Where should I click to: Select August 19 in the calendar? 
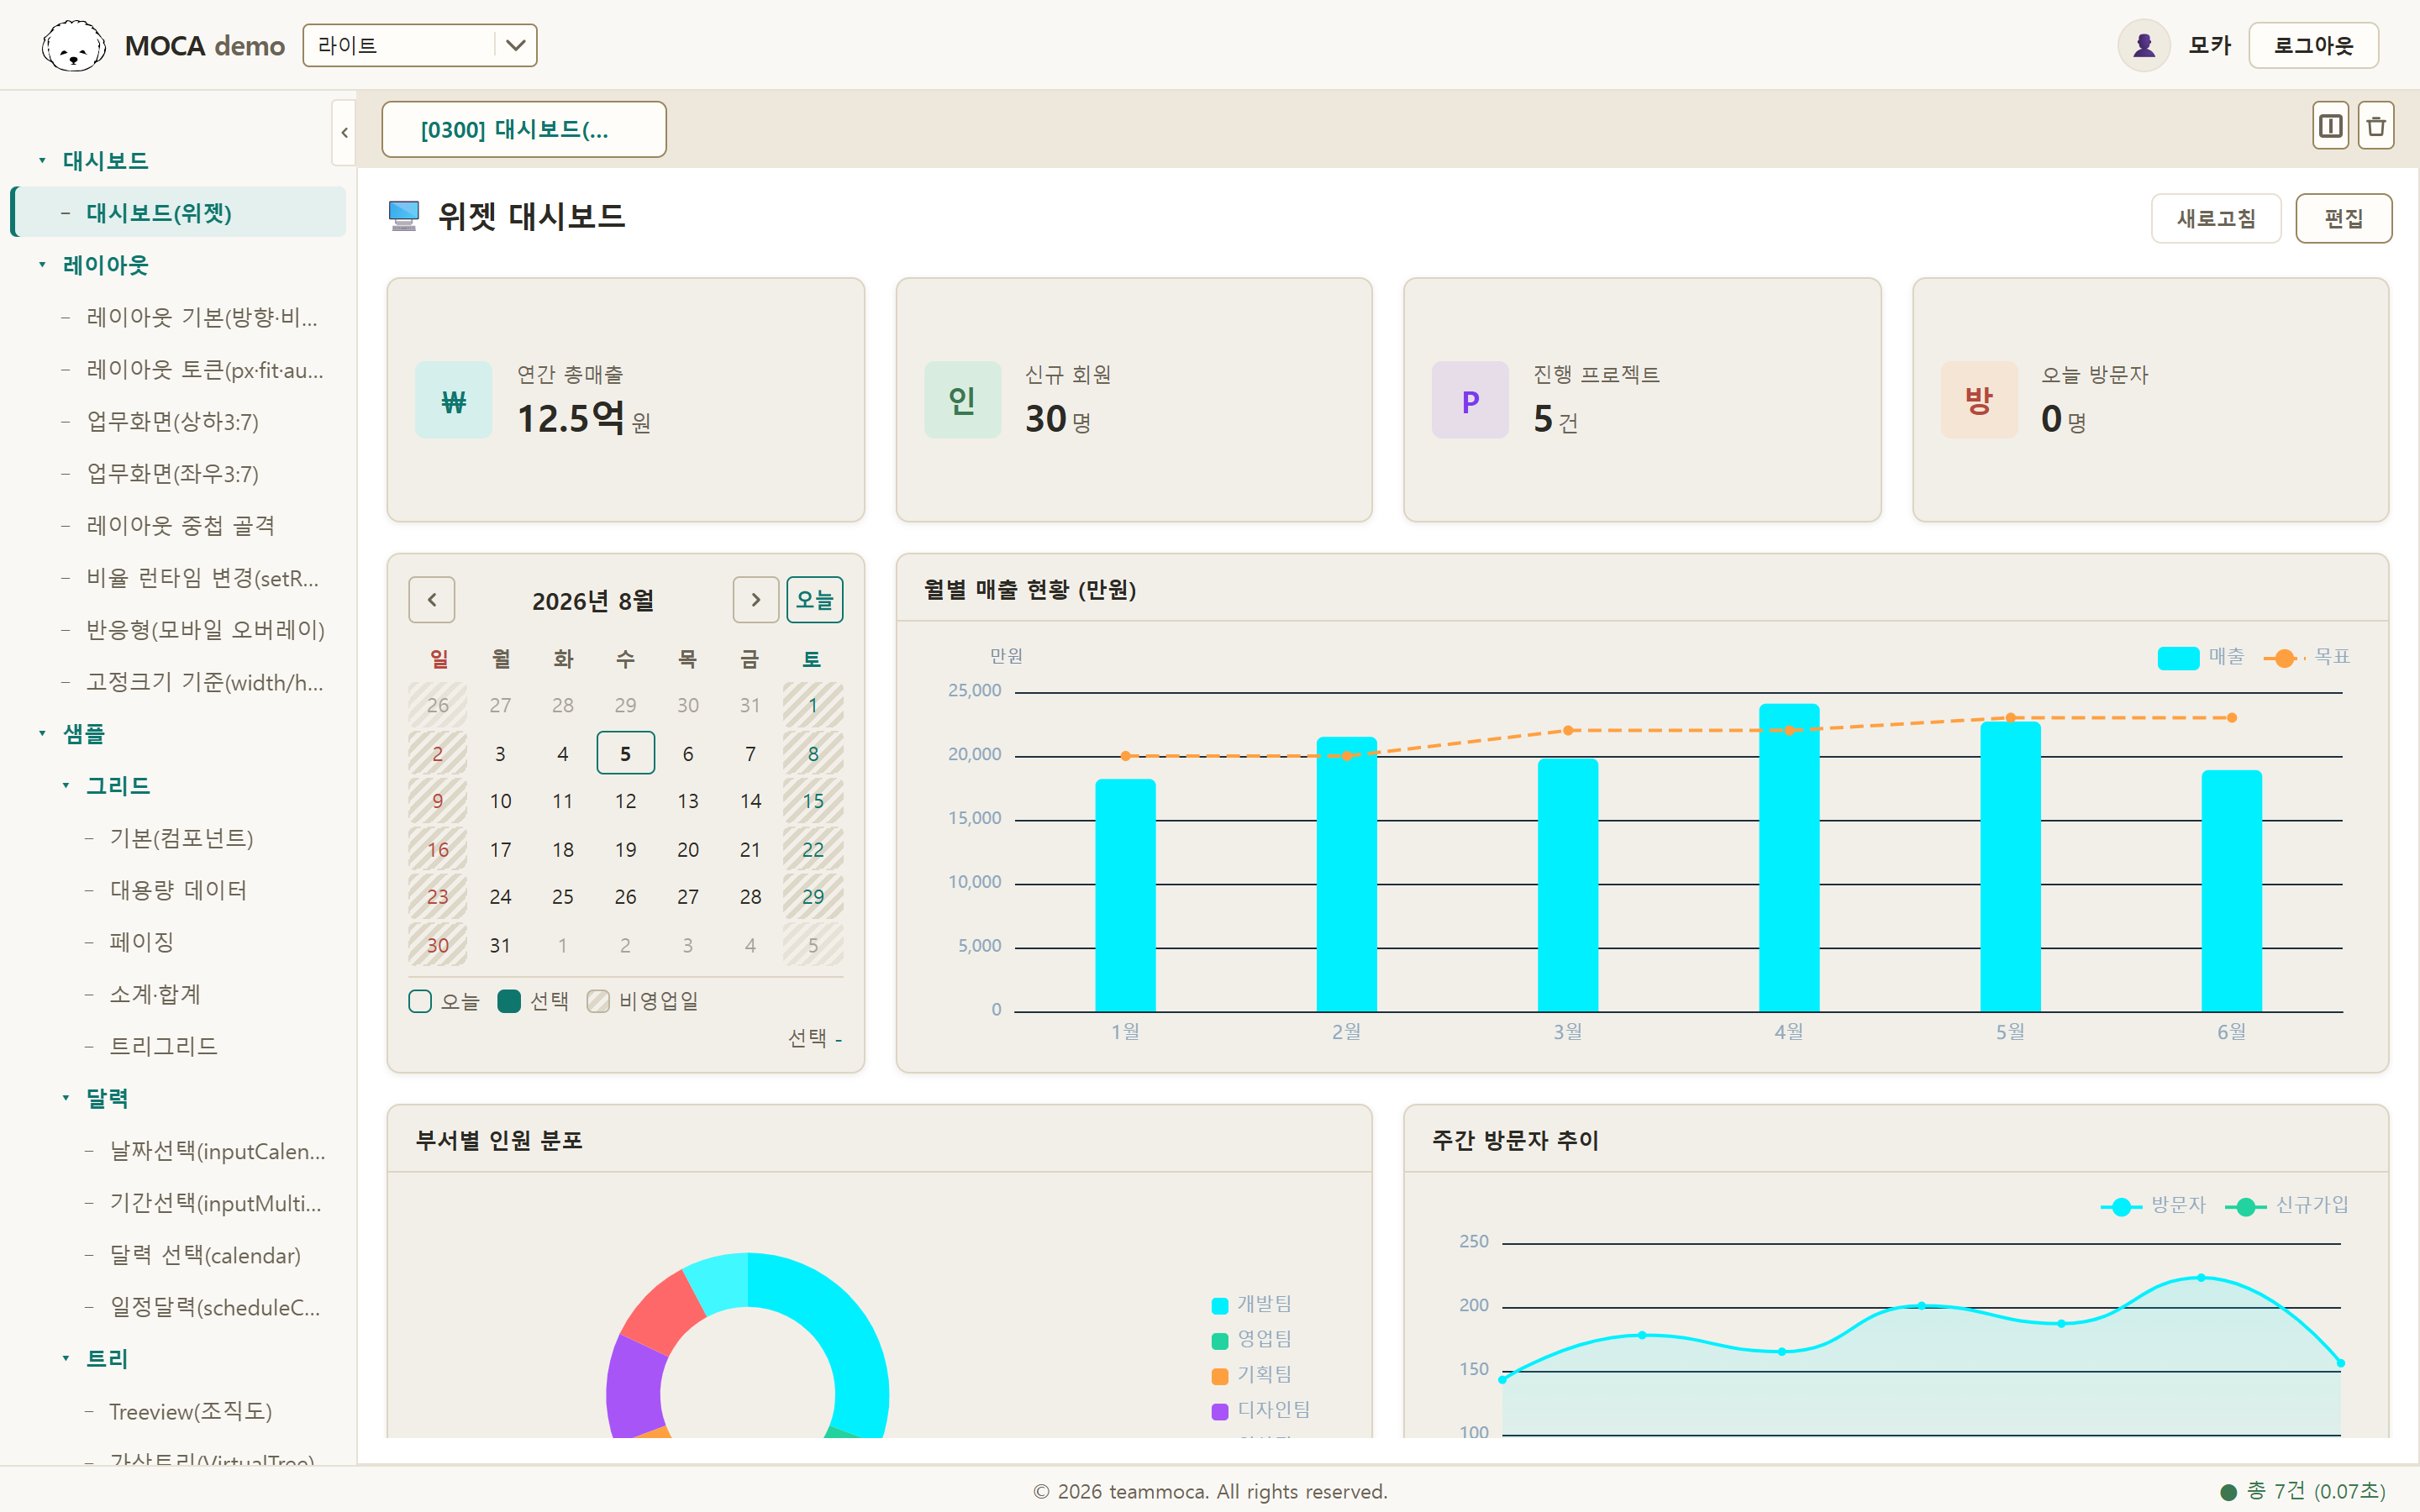point(625,849)
